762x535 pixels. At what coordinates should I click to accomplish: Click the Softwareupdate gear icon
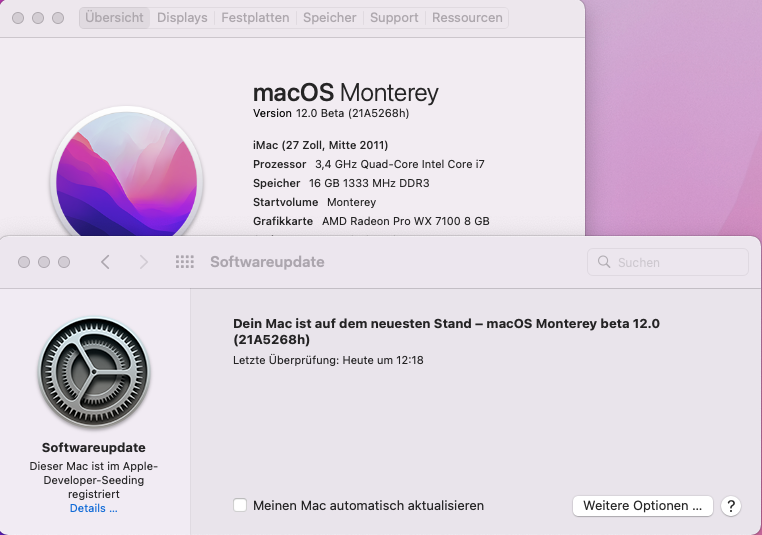tap(94, 373)
